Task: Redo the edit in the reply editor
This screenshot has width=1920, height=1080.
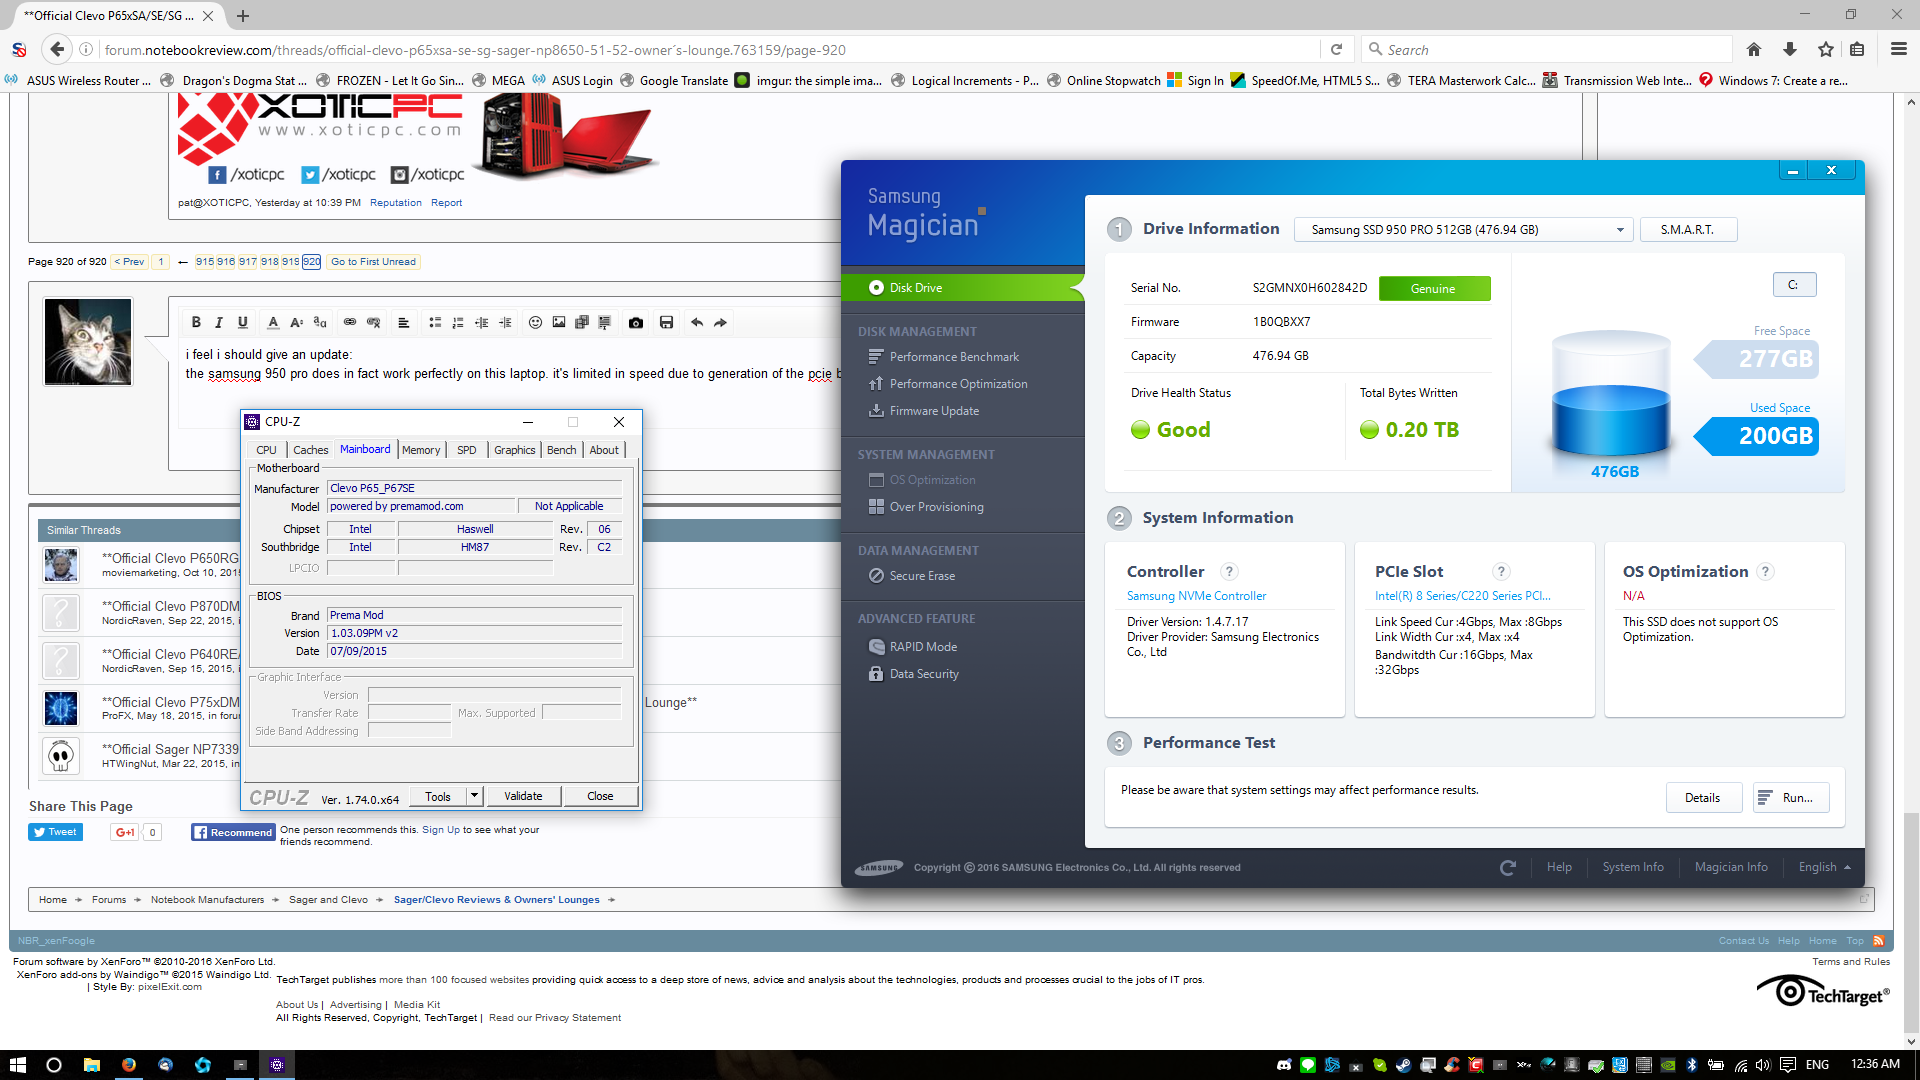Action: [x=720, y=322]
